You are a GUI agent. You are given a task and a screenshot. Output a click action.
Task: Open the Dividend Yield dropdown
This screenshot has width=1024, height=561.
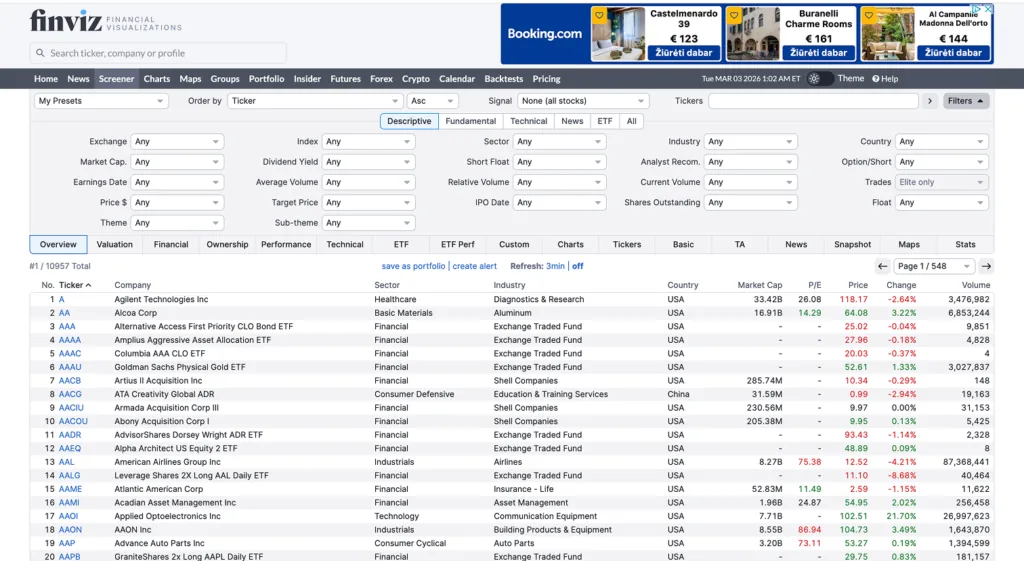click(x=368, y=161)
